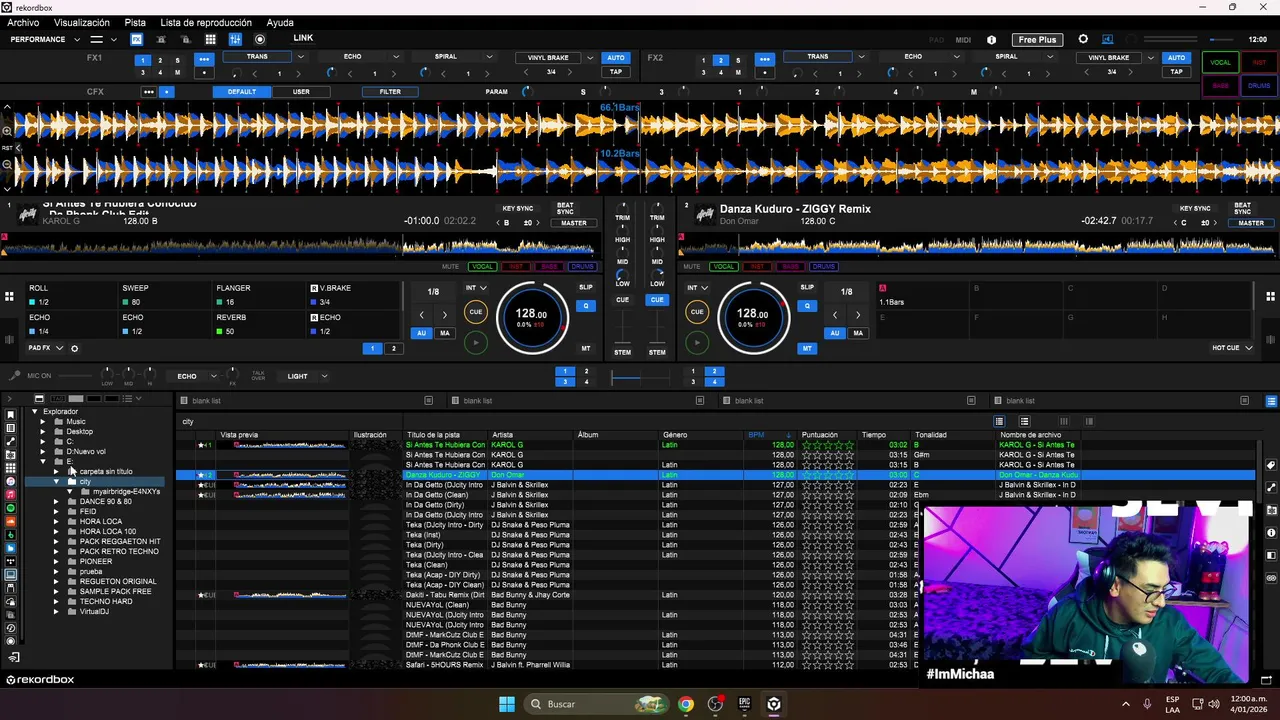Open the Lista de reproducción menu
This screenshot has width=1280, height=720.
[206, 22]
